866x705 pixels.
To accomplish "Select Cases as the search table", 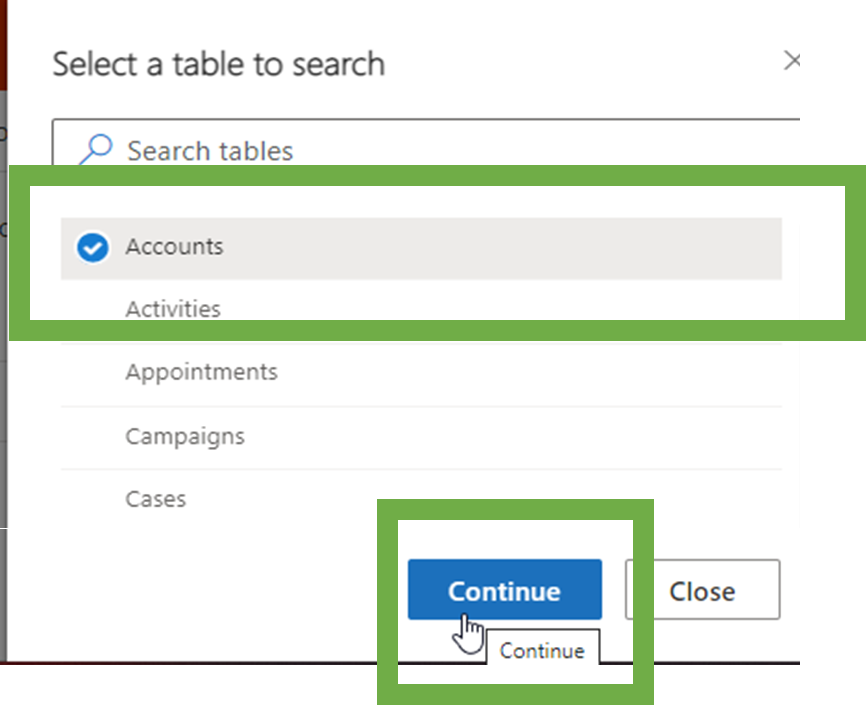I will point(156,498).
